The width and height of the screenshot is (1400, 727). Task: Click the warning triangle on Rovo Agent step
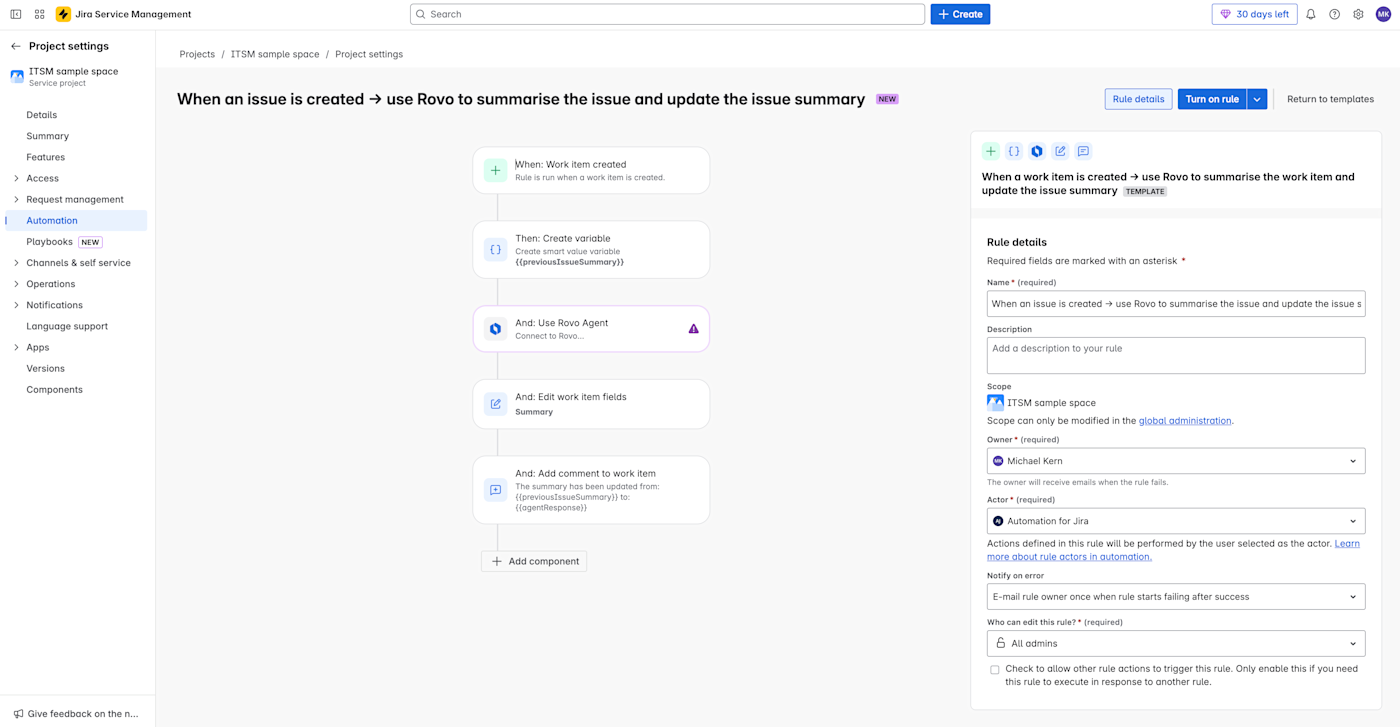[693, 329]
